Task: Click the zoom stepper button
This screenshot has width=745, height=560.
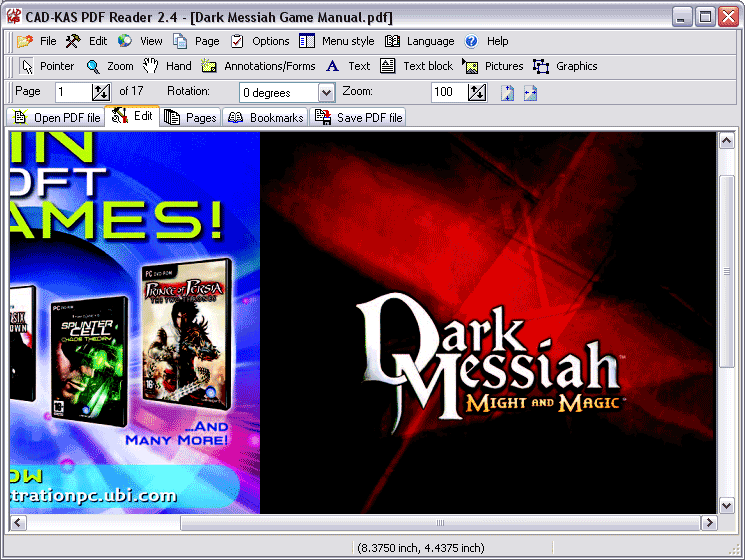Action: pyautogui.click(x=477, y=92)
